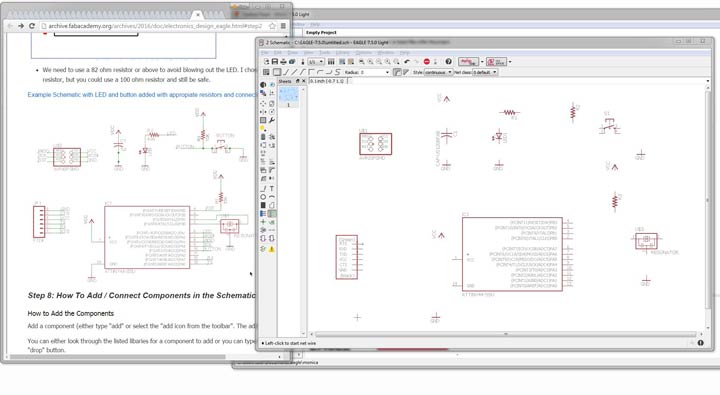Choose the second wire bend style
The image size is (720, 395).
click(286, 72)
